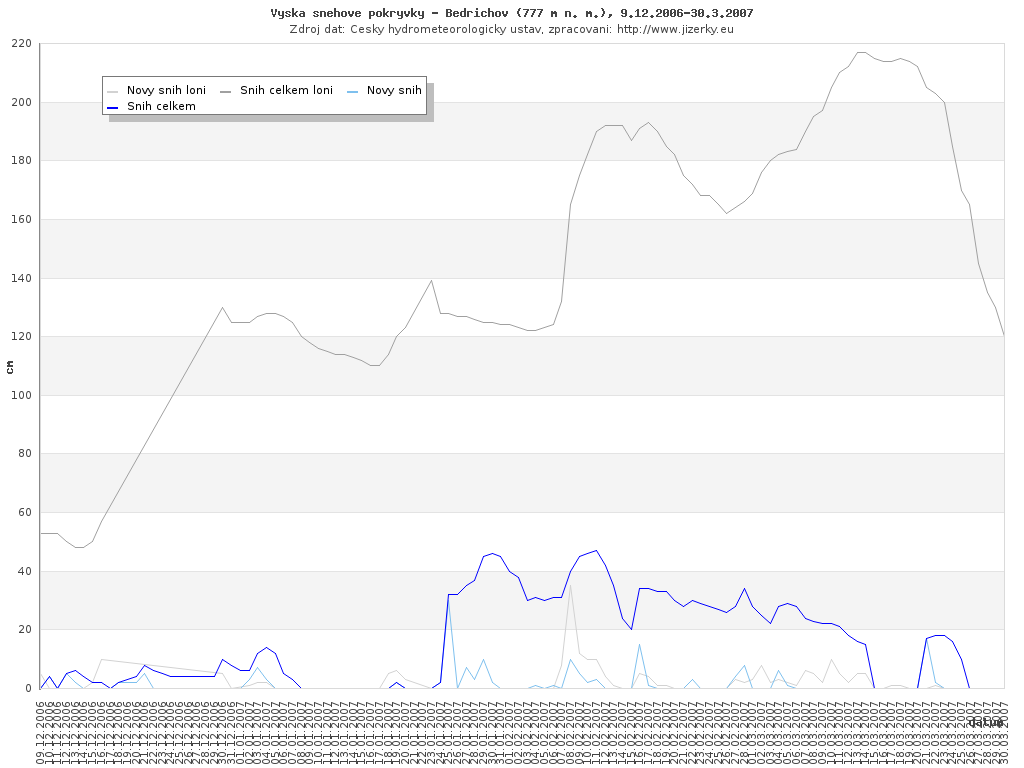The image size is (1024, 768).
Task: Click the 220 value on the y-axis
Action: click(22, 44)
